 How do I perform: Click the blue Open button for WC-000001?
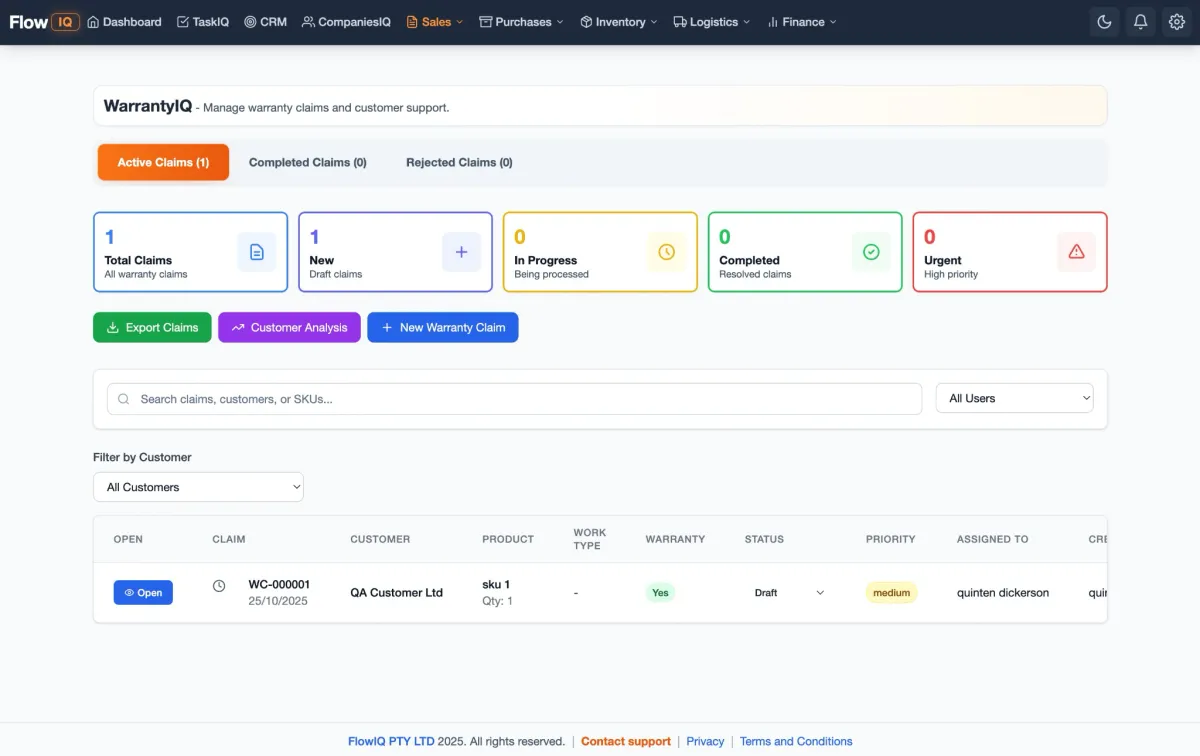point(143,593)
